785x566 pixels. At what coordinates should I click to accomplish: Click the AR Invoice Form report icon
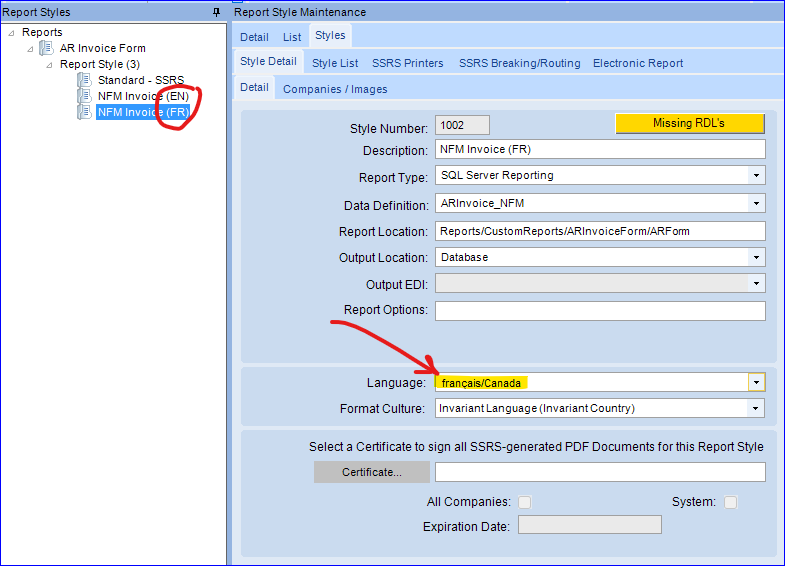(47, 48)
